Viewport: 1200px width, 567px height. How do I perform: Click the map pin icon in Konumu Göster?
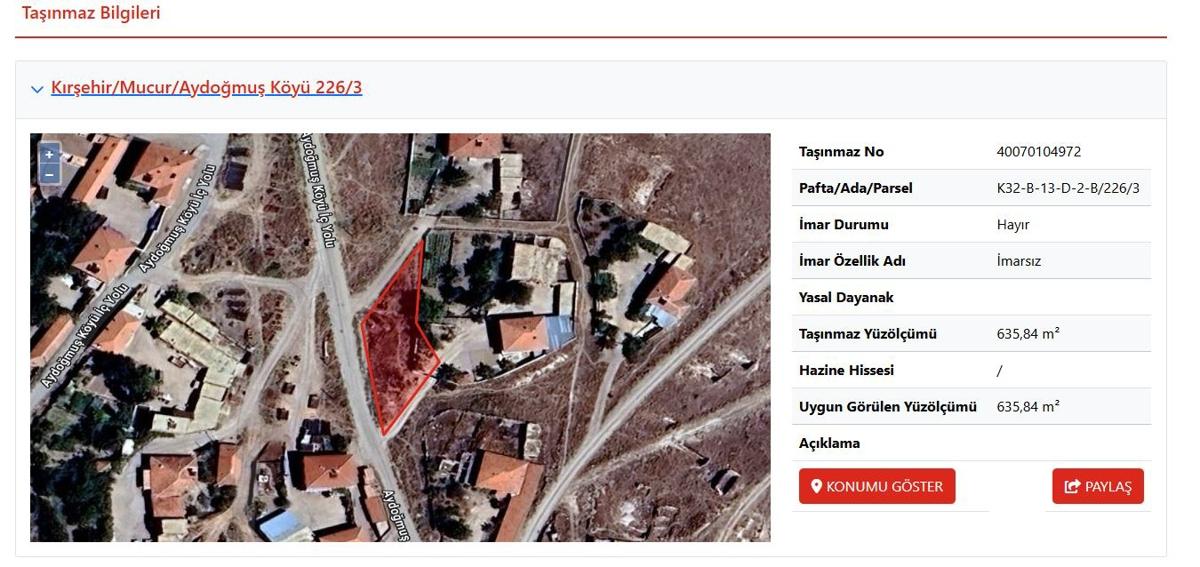coord(816,487)
